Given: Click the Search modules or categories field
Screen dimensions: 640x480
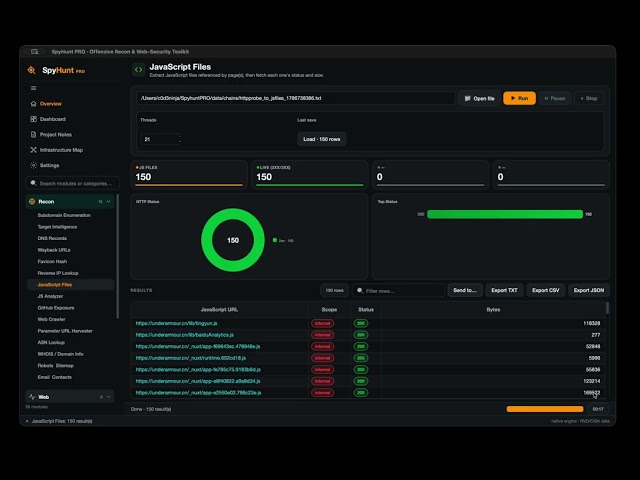Looking at the screenshot, I should [x=73, y=183].
